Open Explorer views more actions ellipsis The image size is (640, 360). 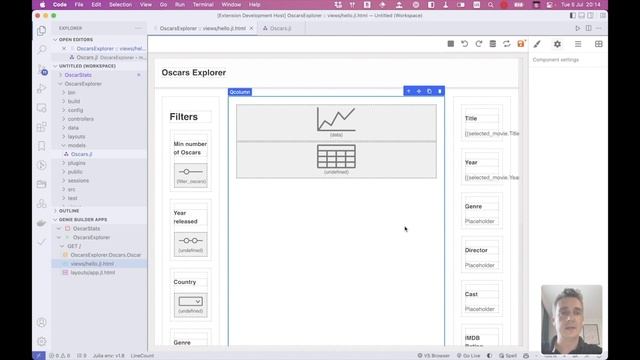[x=138, y=28]
